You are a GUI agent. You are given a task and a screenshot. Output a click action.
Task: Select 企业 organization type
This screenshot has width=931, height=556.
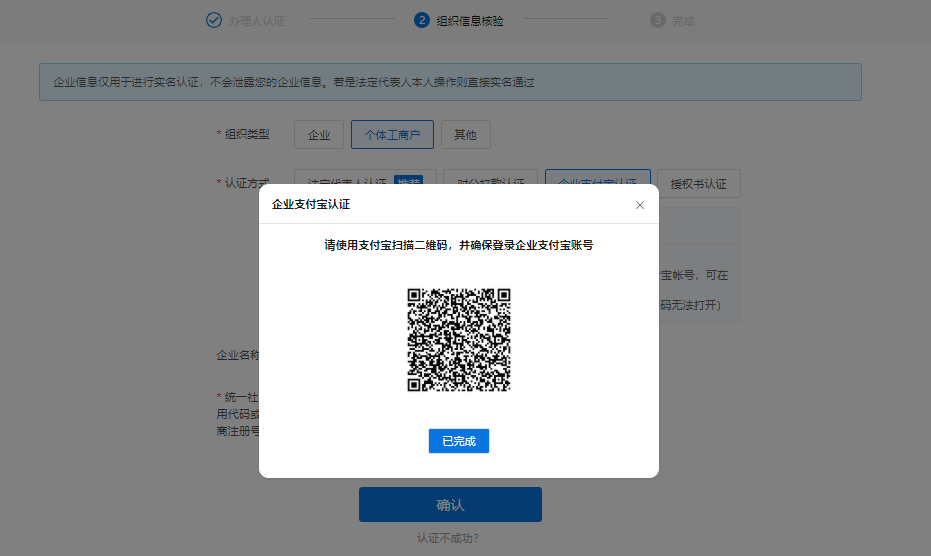click(319, 135)
